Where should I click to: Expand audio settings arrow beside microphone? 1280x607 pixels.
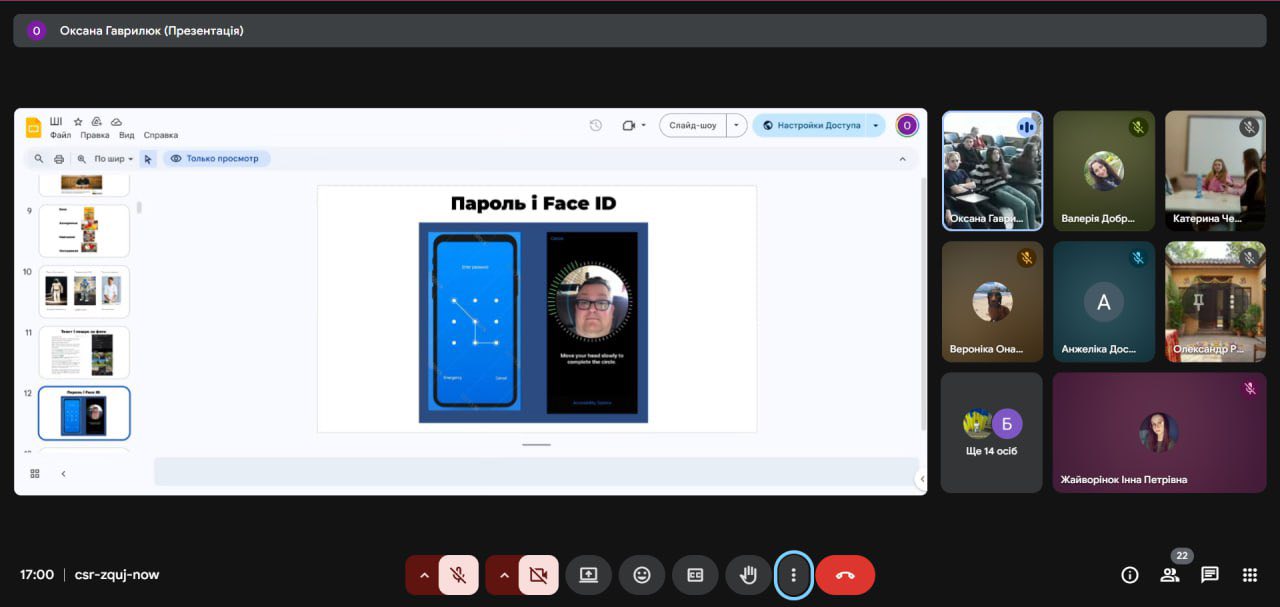424,575
